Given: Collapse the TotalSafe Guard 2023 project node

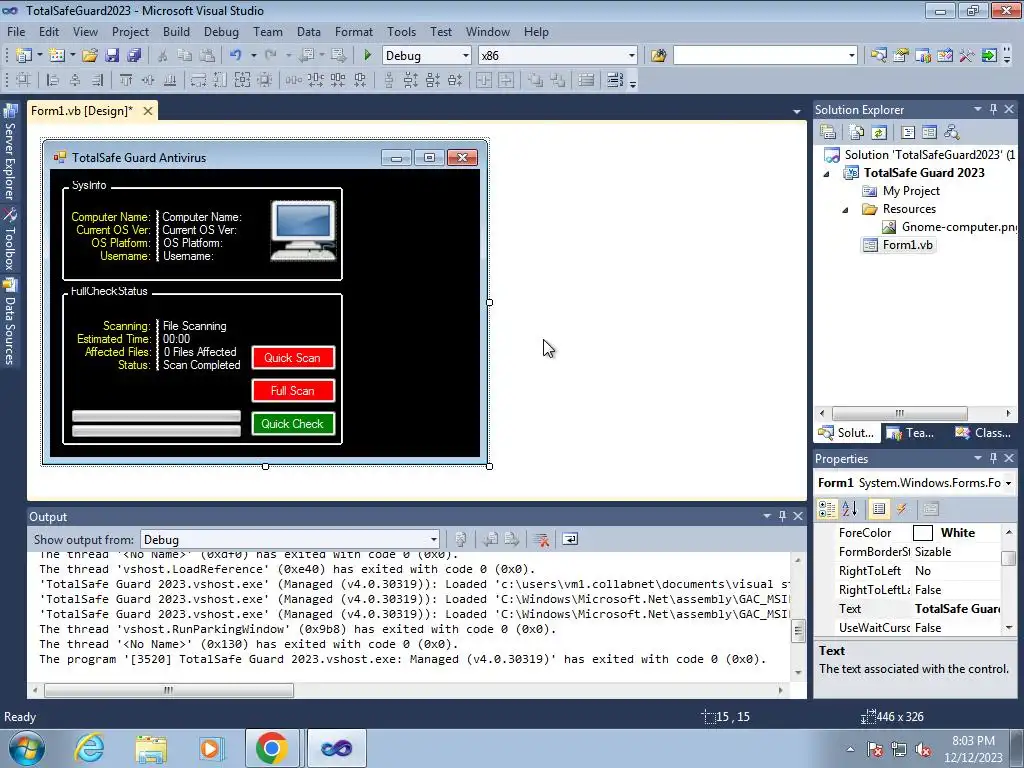Looking at the screenshot, I should click(x=826, y=174).
